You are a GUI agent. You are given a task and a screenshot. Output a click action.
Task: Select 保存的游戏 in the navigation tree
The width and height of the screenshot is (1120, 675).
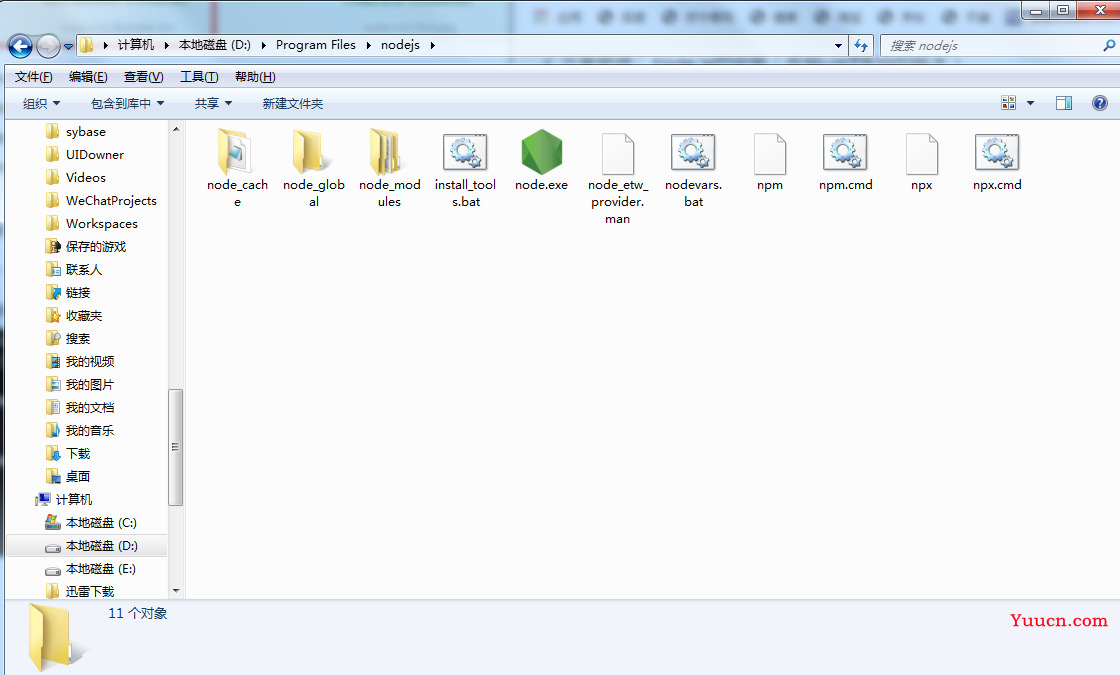[96, 246]
